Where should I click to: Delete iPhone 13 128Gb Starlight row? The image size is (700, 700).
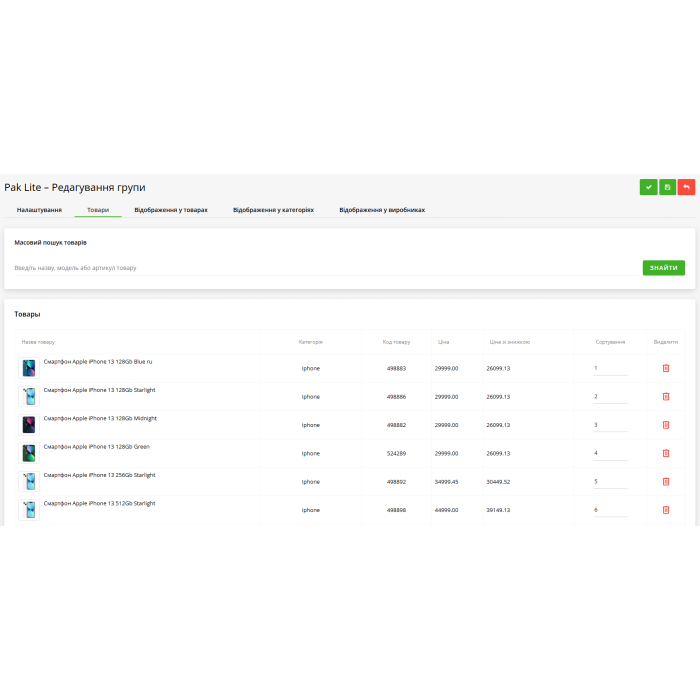(x=666, y=396)
